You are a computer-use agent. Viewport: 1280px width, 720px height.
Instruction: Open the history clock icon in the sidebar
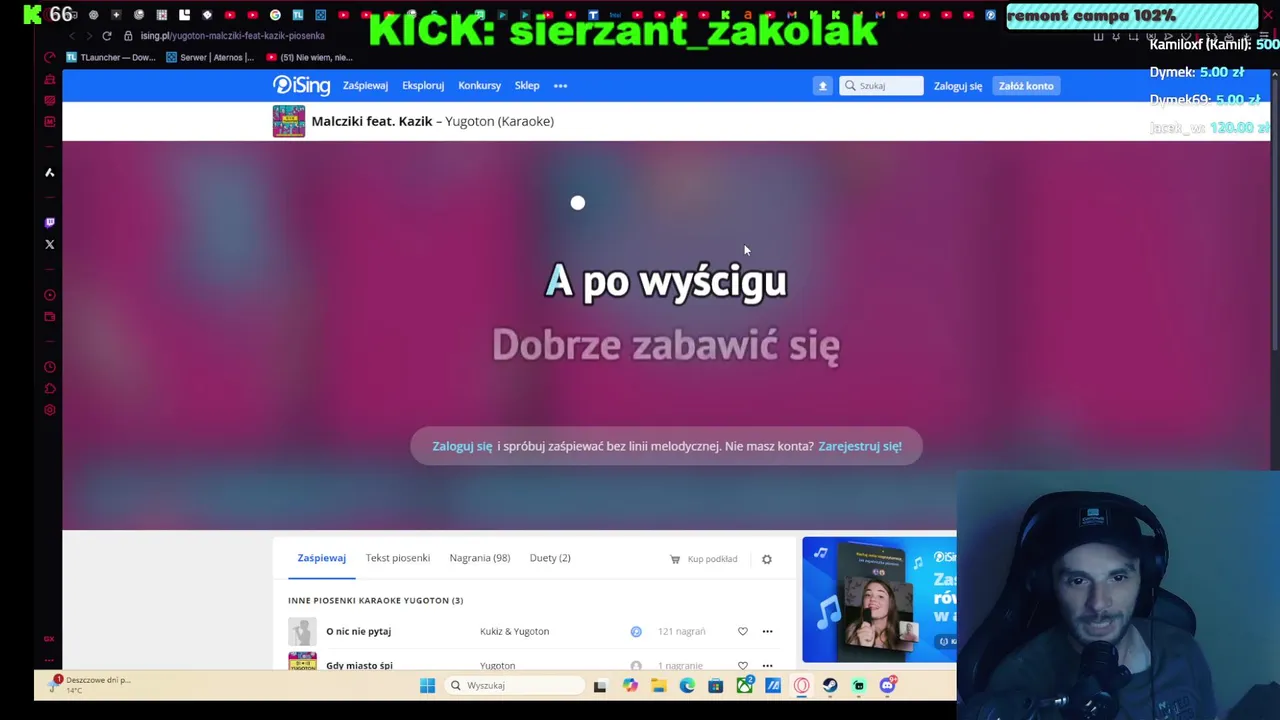click(x=49, y=367)
